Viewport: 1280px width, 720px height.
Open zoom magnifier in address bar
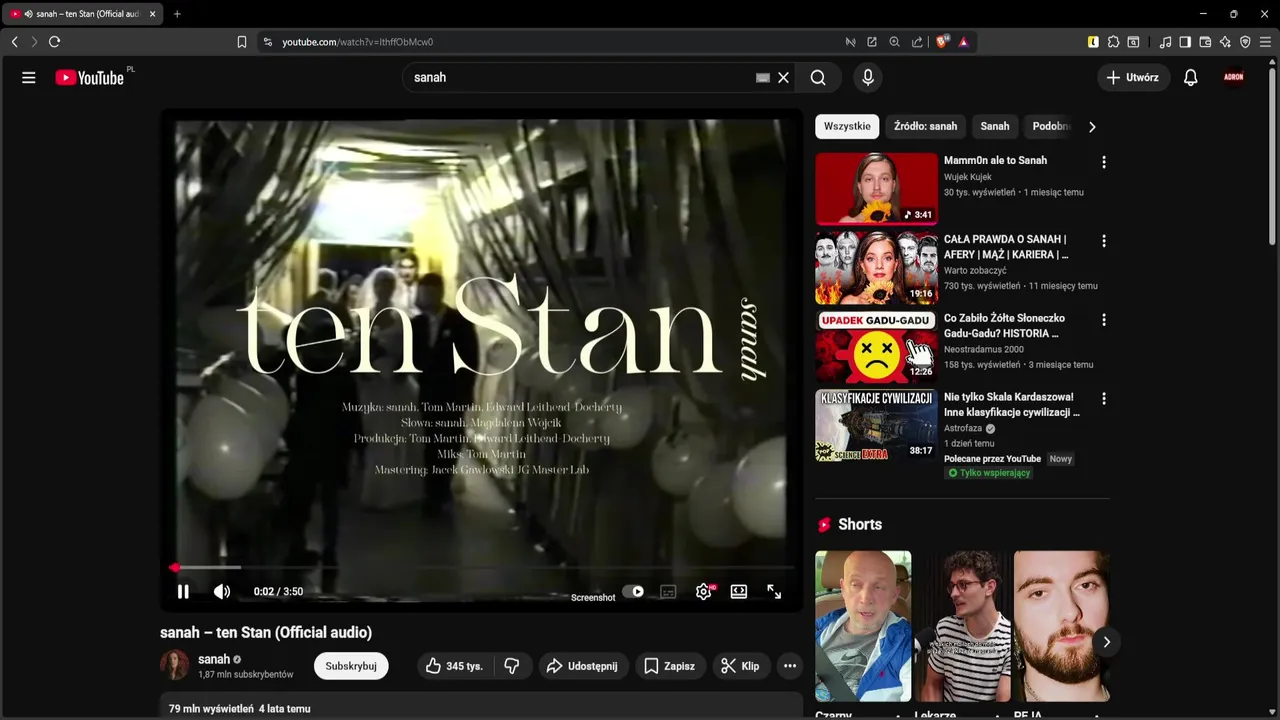click(x=895, y=42)
